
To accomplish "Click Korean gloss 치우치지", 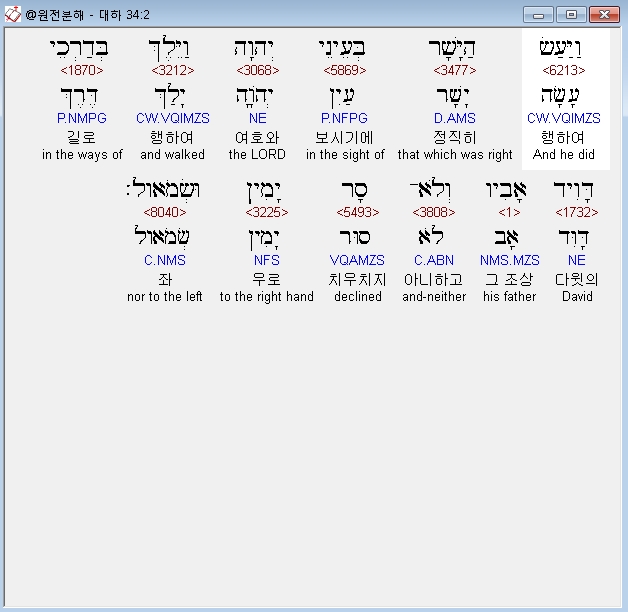I will coord(357,279).
